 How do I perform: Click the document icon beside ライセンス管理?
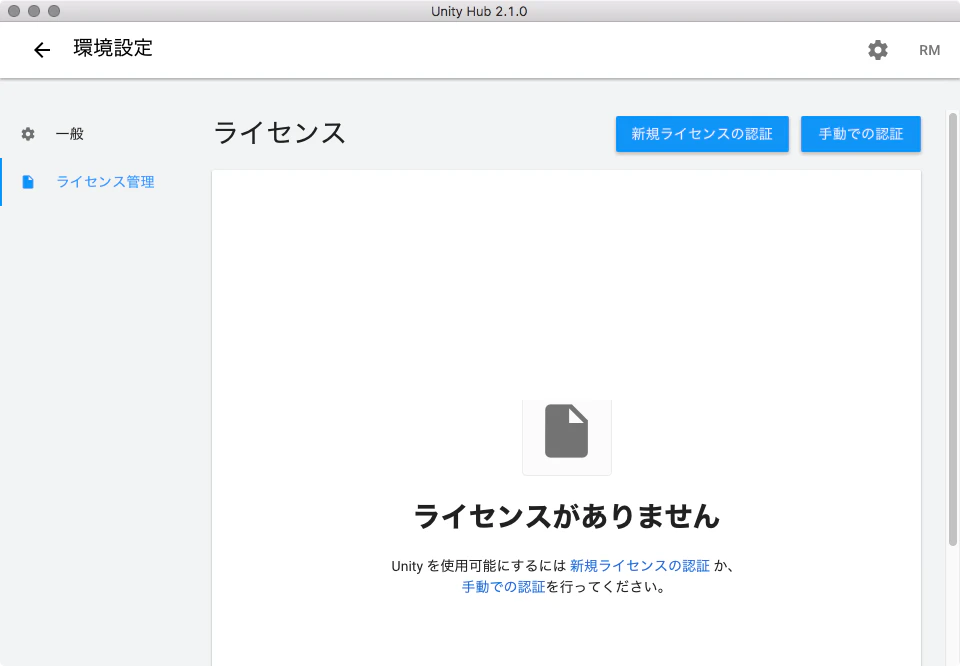pos(28,181)
